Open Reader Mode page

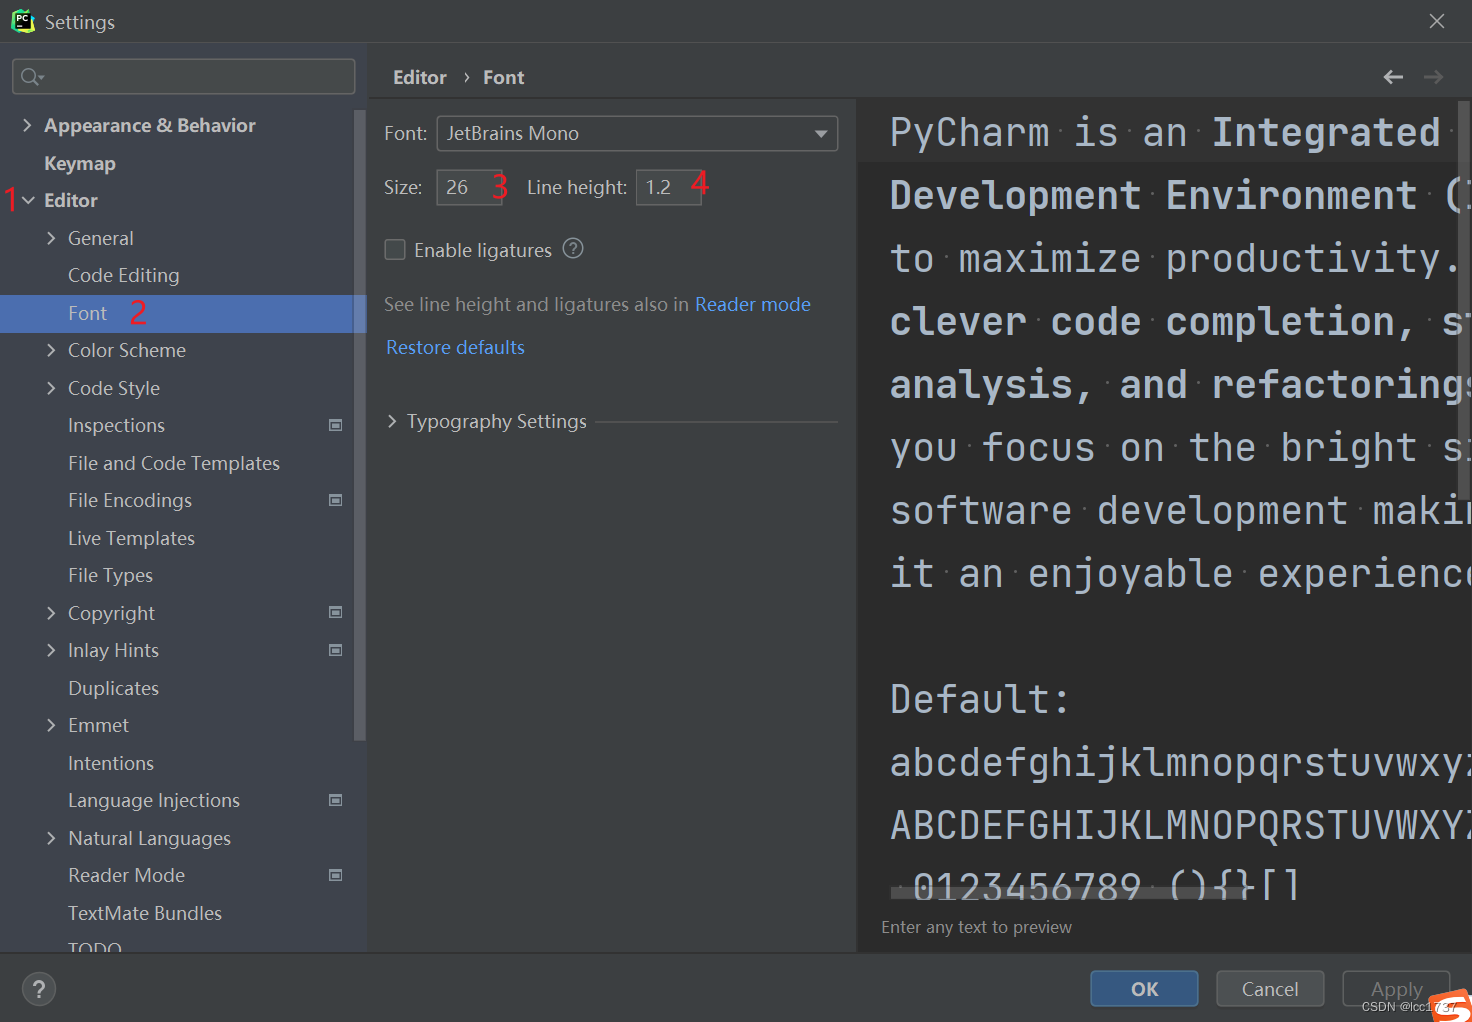click(126, 875)
